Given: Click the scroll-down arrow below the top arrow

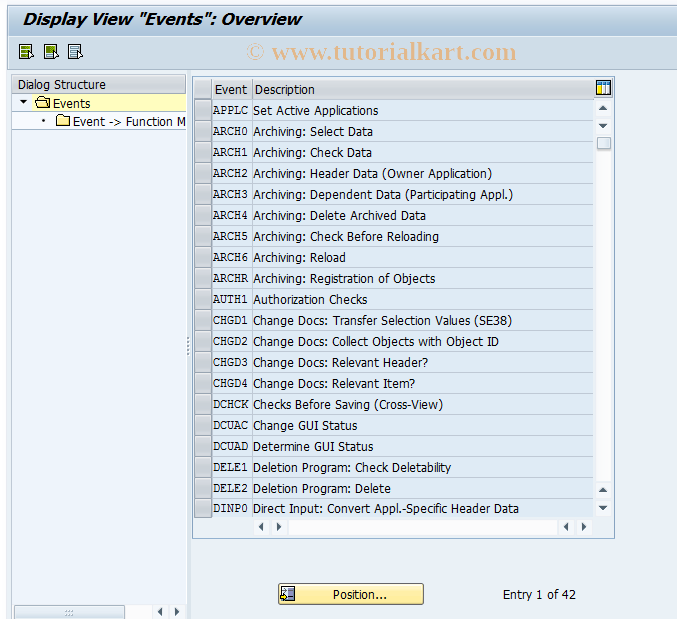Looking at the screenshot, I should click(603, 126).
